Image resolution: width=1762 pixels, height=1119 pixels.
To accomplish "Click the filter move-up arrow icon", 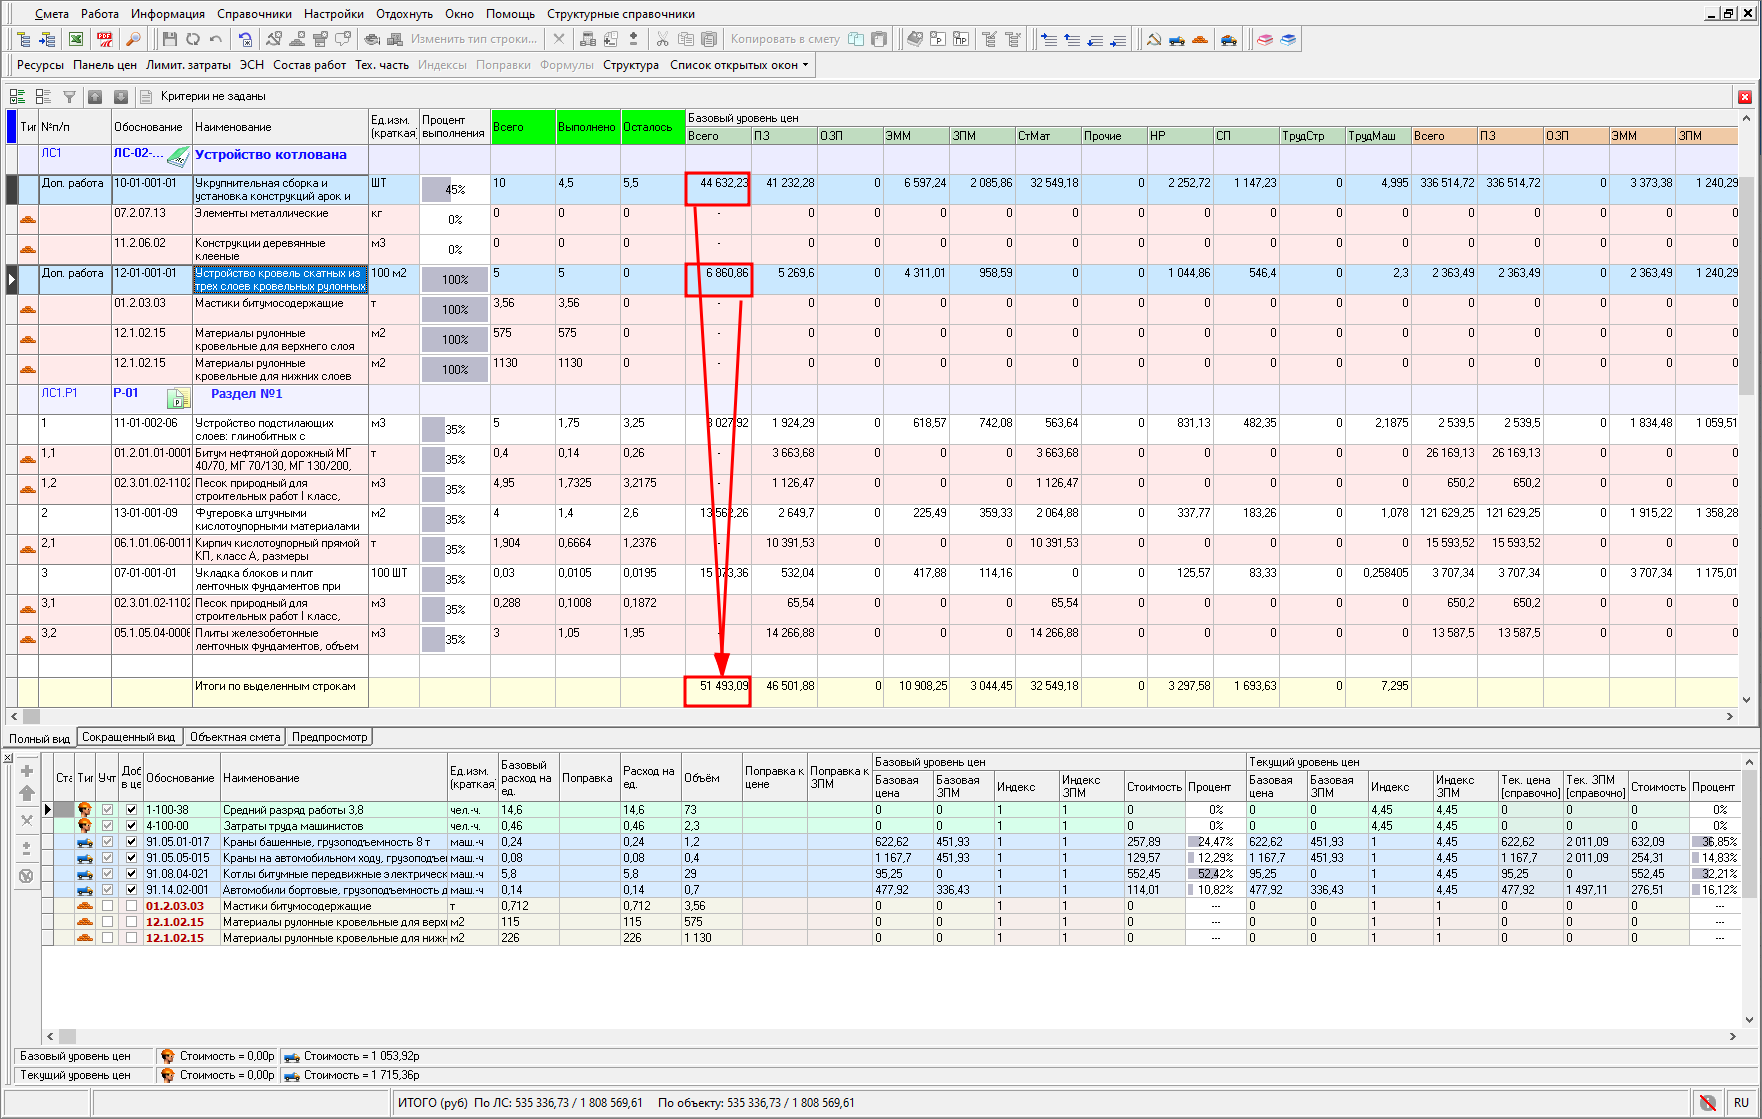I will 95,96.
